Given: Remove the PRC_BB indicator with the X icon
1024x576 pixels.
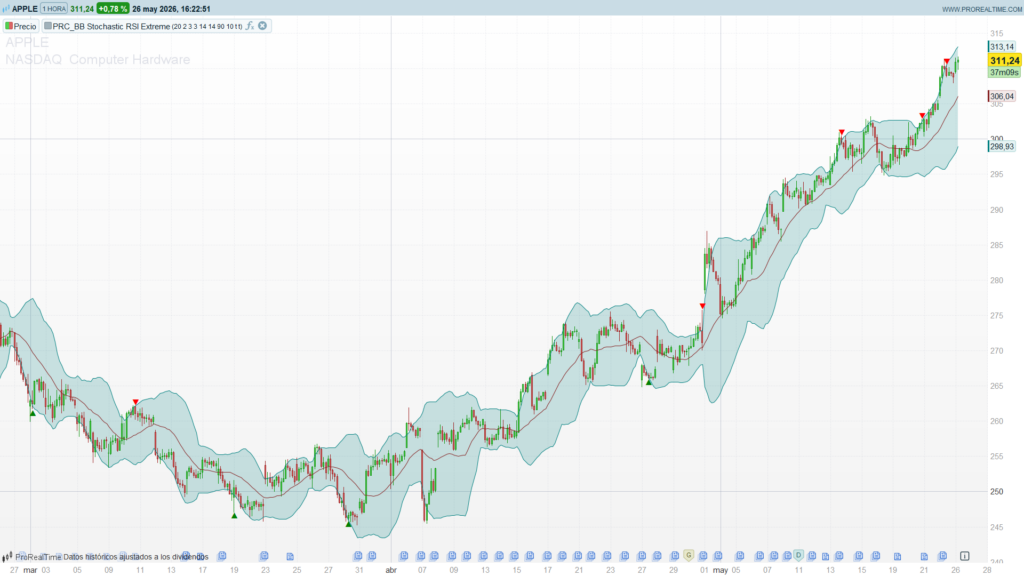Looking at the screenshot, I should click(x=263, y=26).
